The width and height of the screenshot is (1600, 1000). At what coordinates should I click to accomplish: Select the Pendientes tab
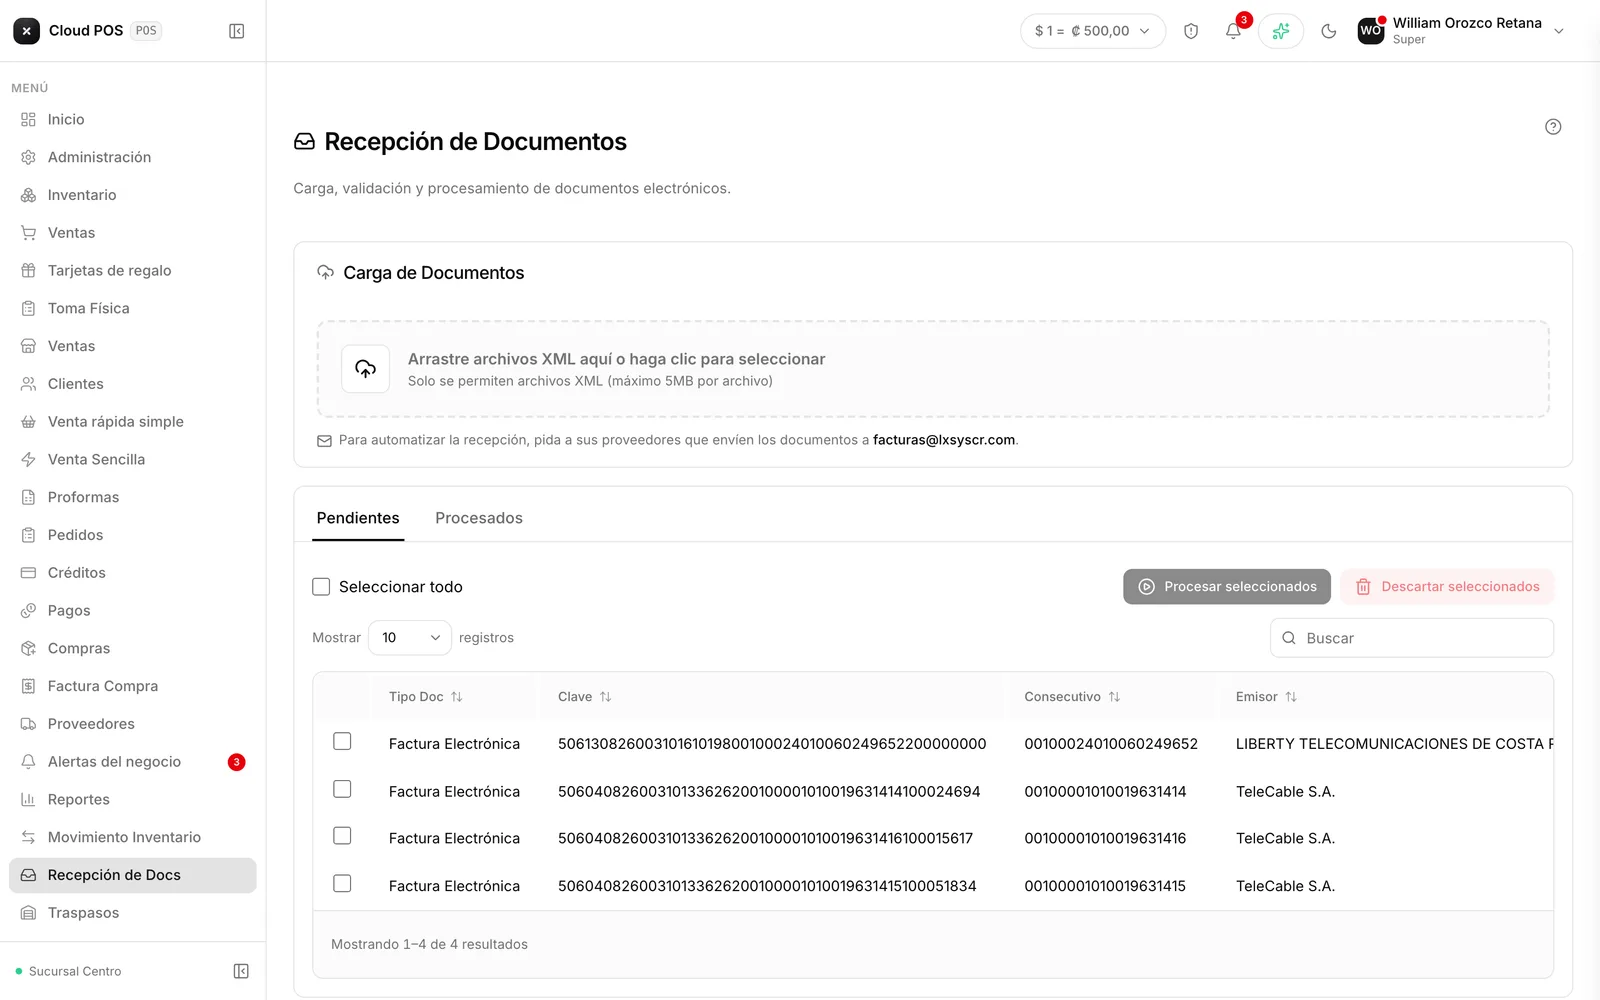coord(358,518)
